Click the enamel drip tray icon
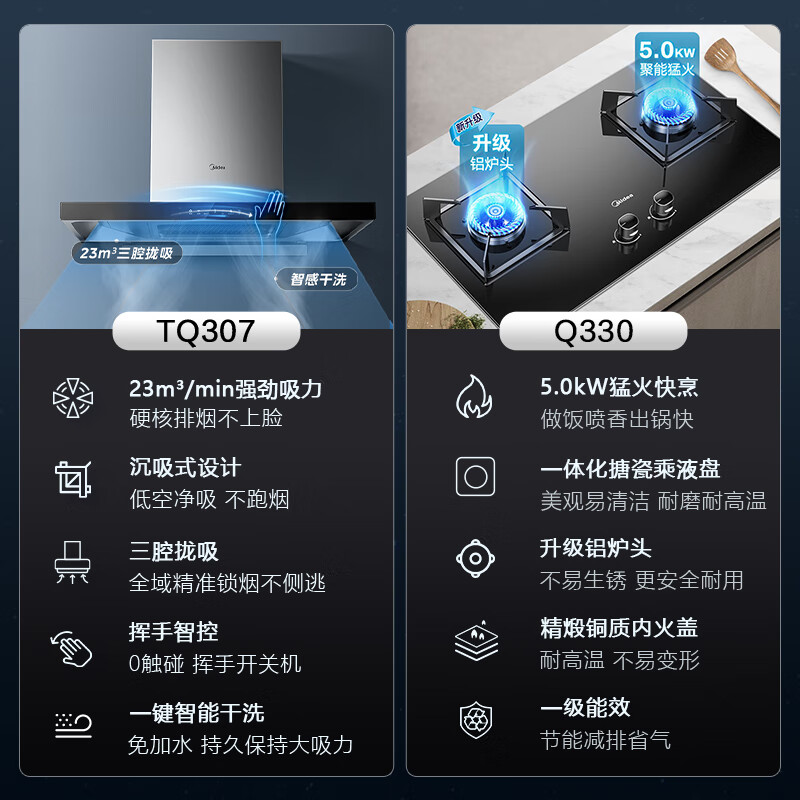This screenshot has height=800, width=800. click(476, 476)
